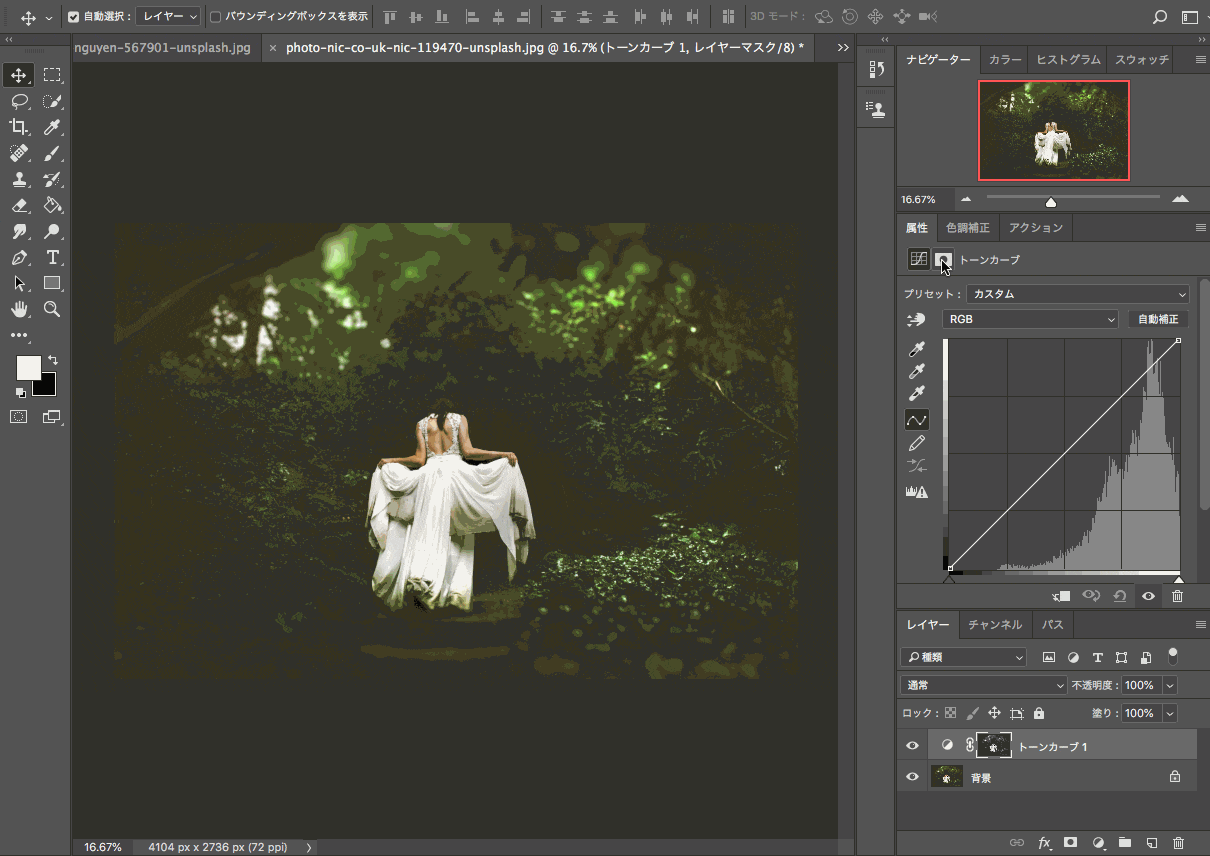
Task: Click the navigator zoom slider handle
Action: (x=1050, y=202)
